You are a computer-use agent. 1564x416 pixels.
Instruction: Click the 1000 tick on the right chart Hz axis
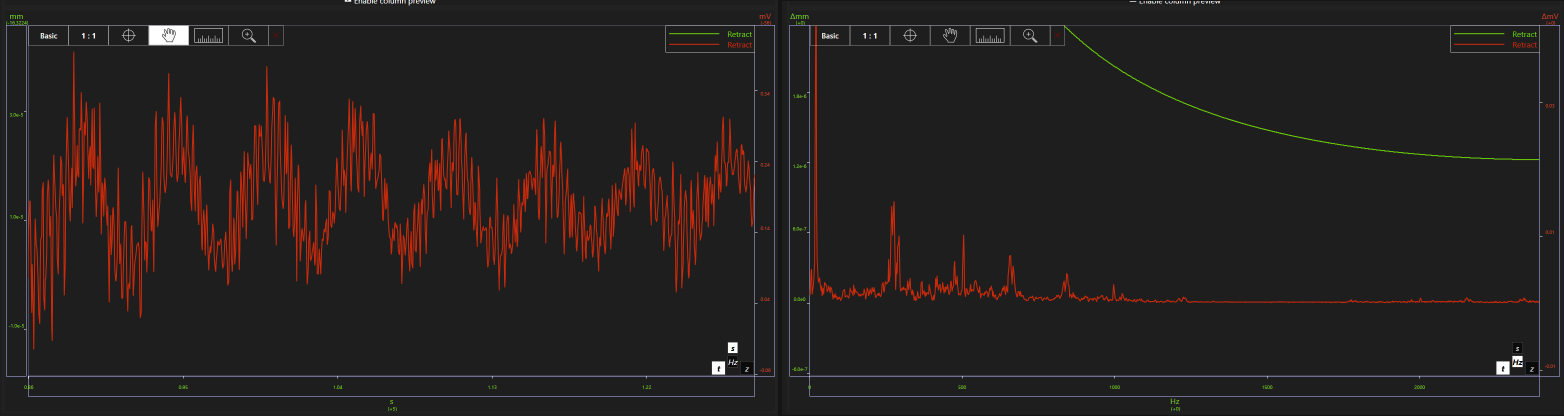click(x=1114, y=386)
